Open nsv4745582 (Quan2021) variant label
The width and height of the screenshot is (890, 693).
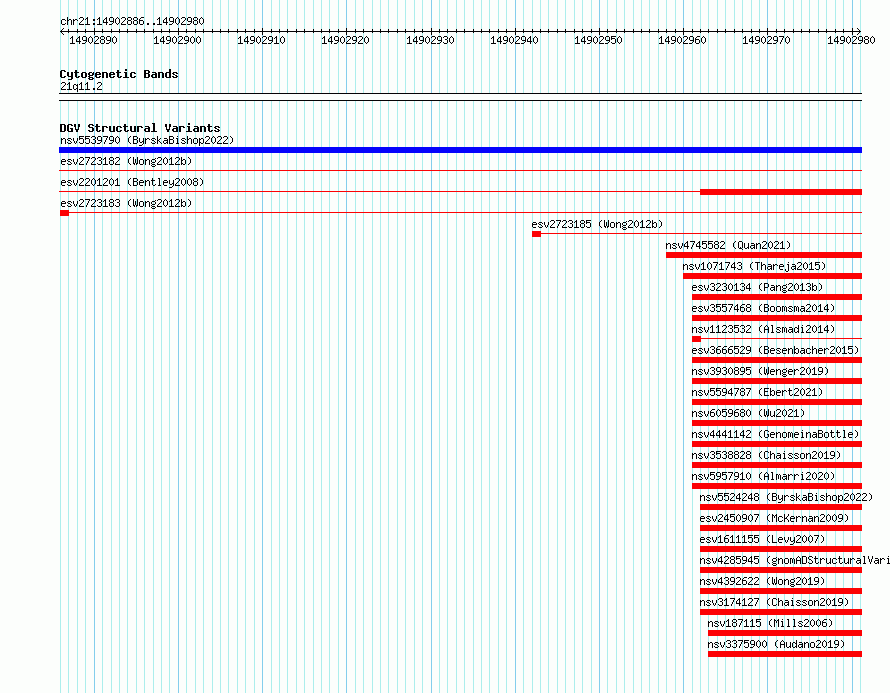pos(728,245)
